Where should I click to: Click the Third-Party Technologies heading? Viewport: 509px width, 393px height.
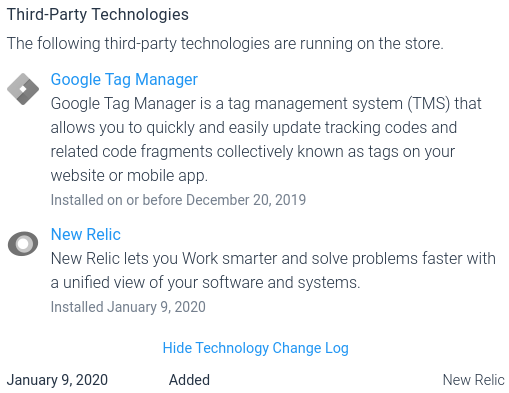pyautogui.click(x=98, y=15)
